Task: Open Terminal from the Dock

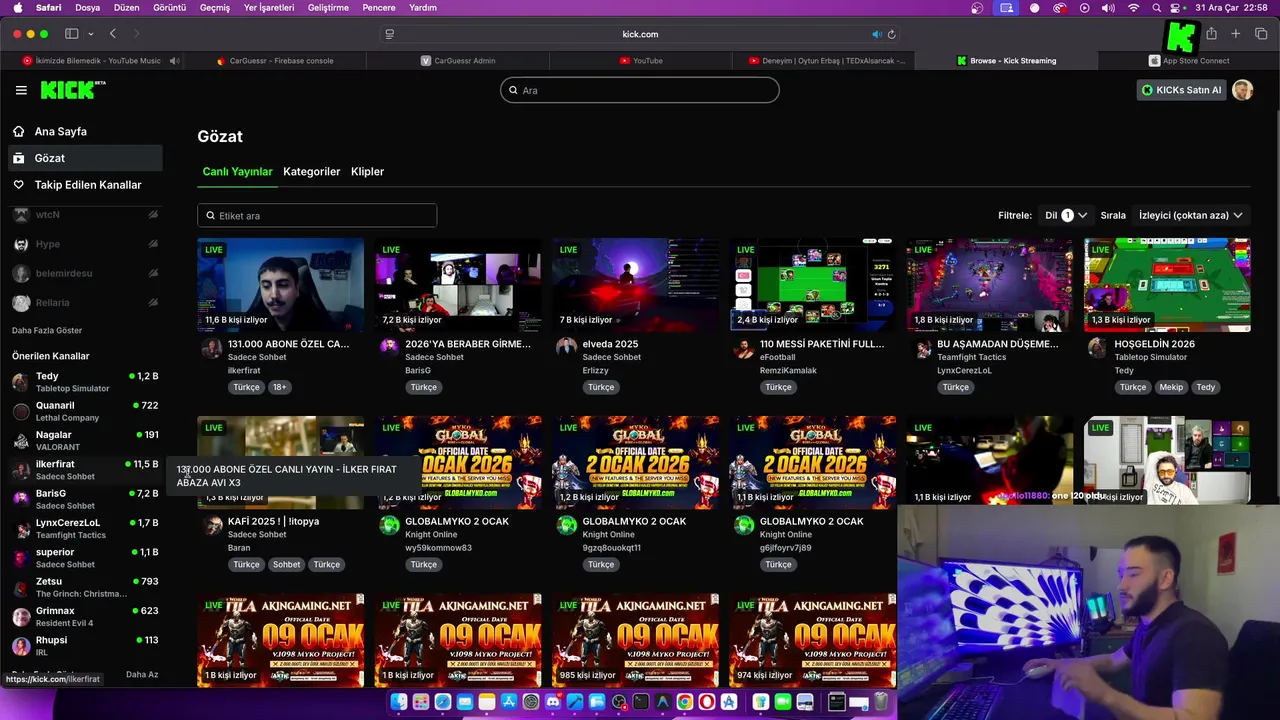Action: pos(641,702)
